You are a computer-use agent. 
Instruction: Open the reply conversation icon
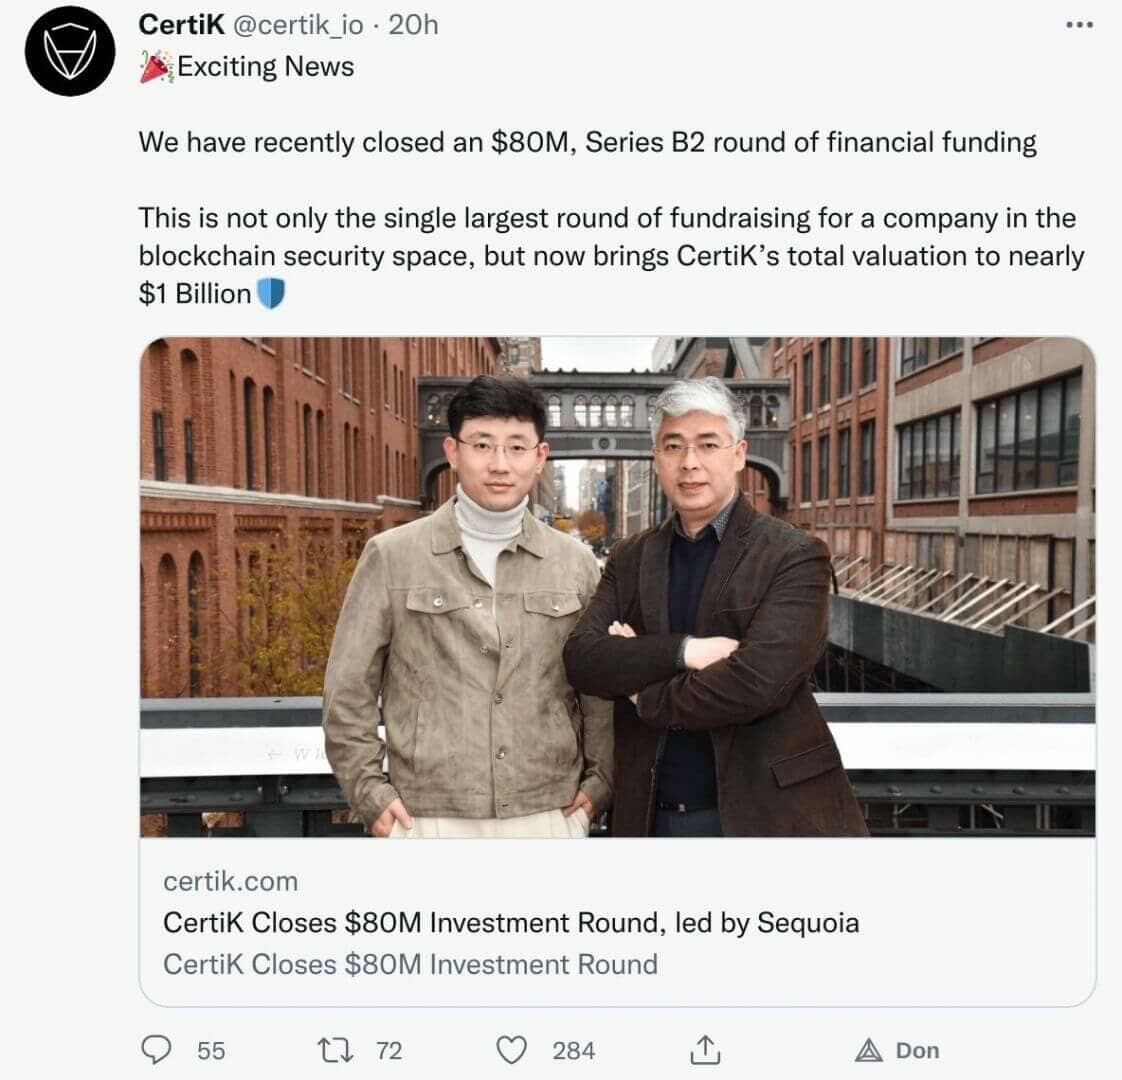pyautogui.click(x=156, y=1051)
